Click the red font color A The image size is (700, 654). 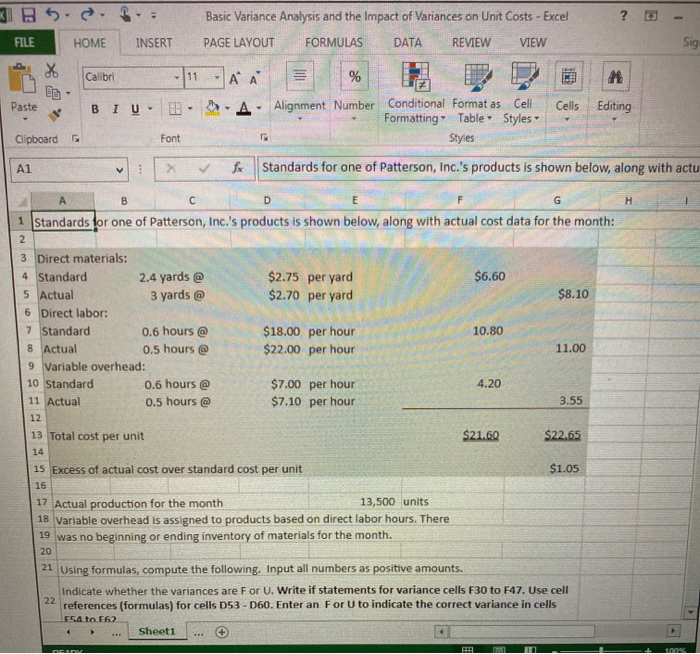[x=243, y=108]
